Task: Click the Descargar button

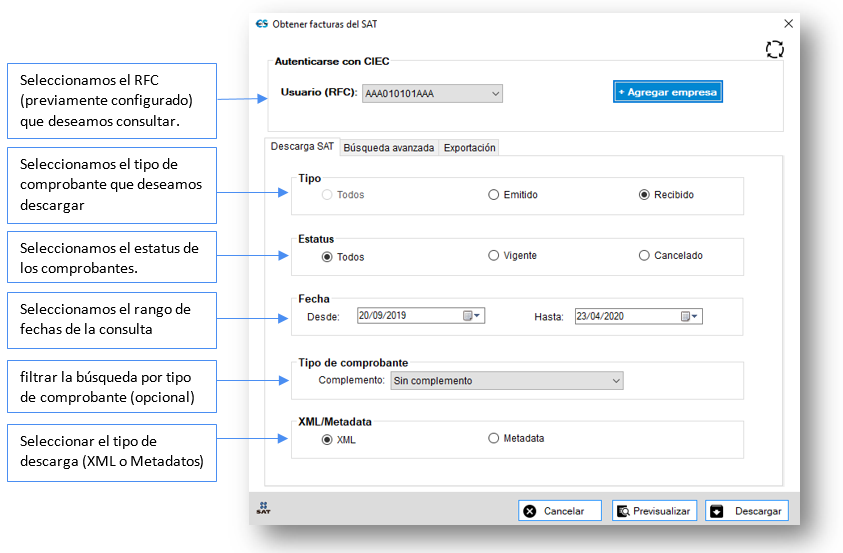Action: click(x=747, y=511)
